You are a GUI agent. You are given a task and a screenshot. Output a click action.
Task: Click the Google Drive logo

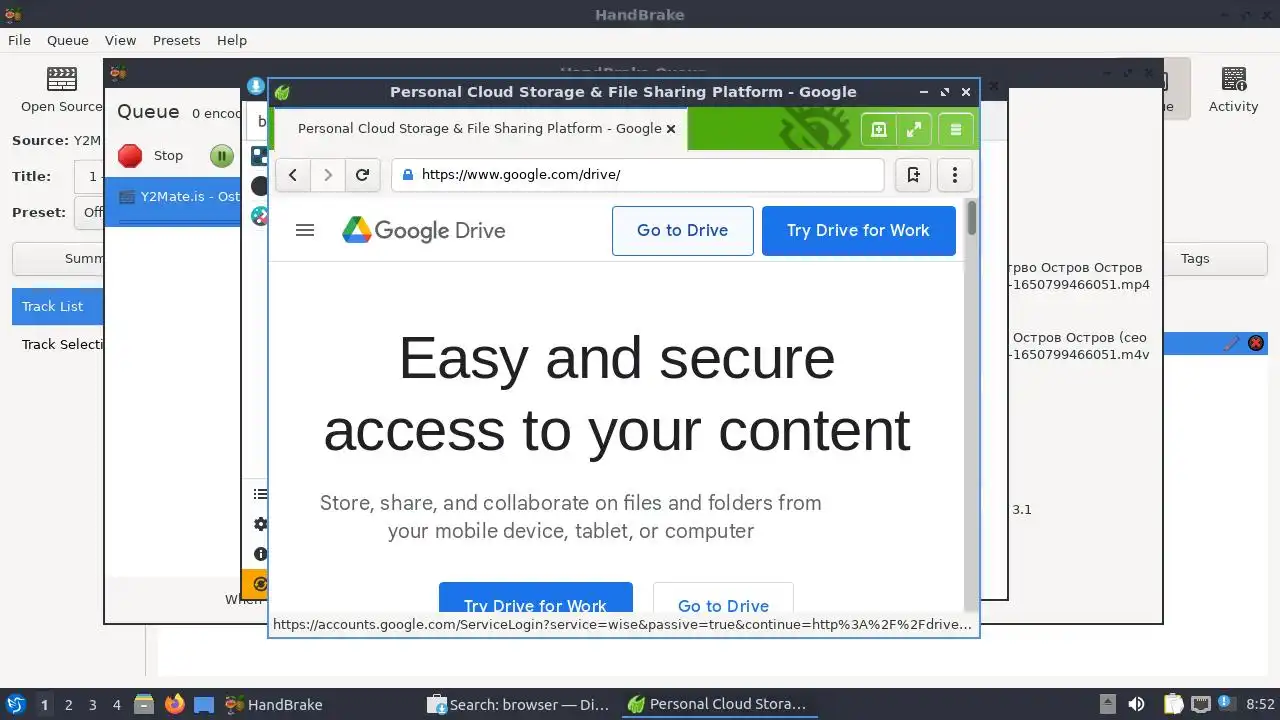click(x=424, y=231)
